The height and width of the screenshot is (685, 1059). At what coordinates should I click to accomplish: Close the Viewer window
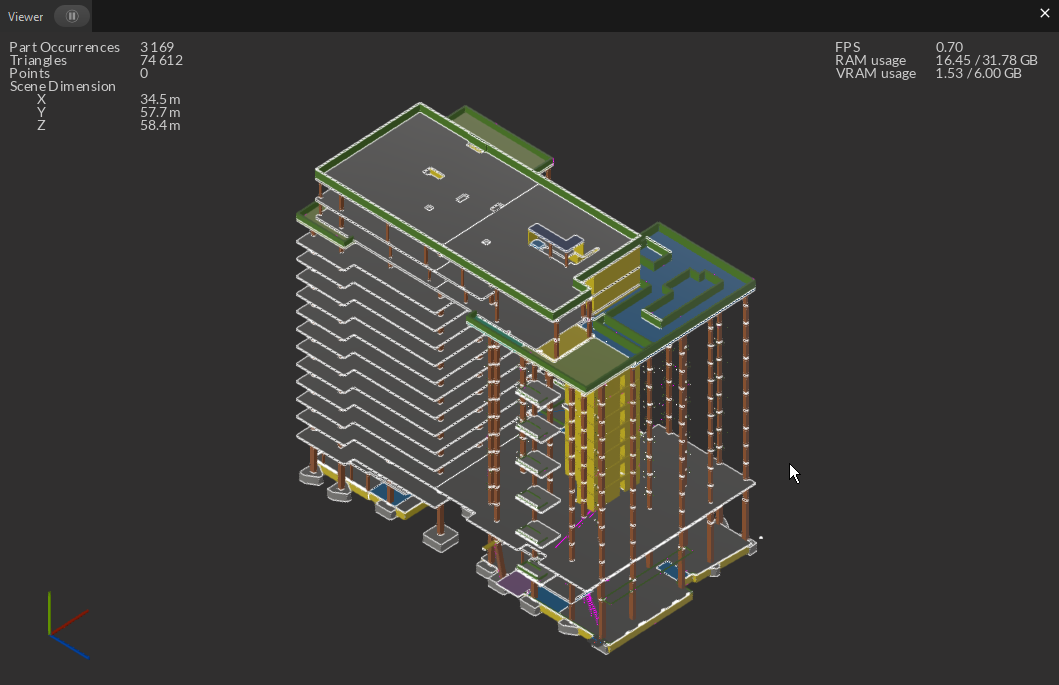1045,13
